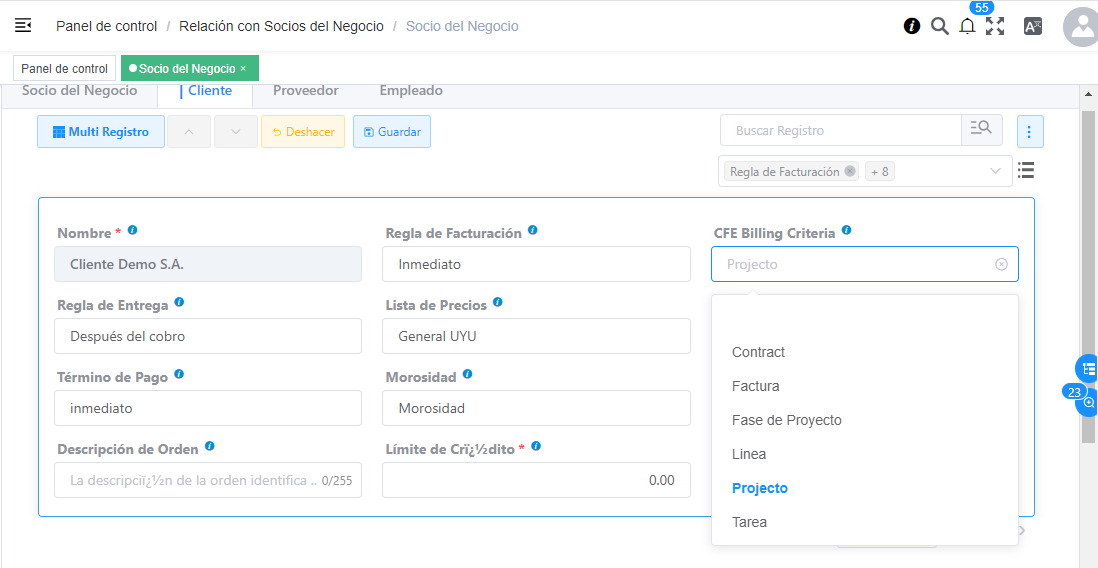Toggle fullscreen mode icon
The height and width of the screenshot is (568, 1098).
click(995, 27)
